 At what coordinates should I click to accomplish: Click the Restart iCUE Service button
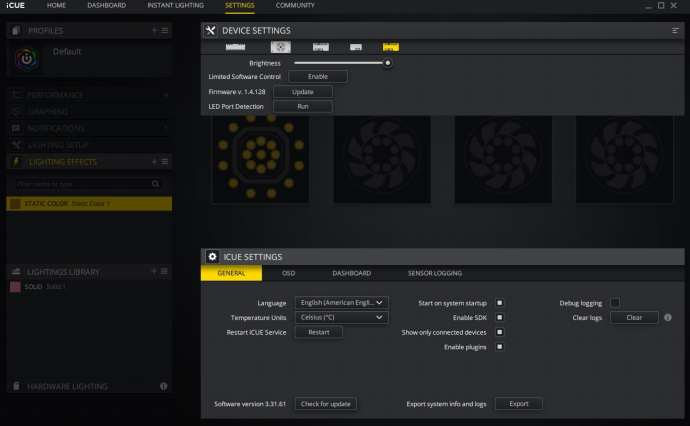point(319,332)
